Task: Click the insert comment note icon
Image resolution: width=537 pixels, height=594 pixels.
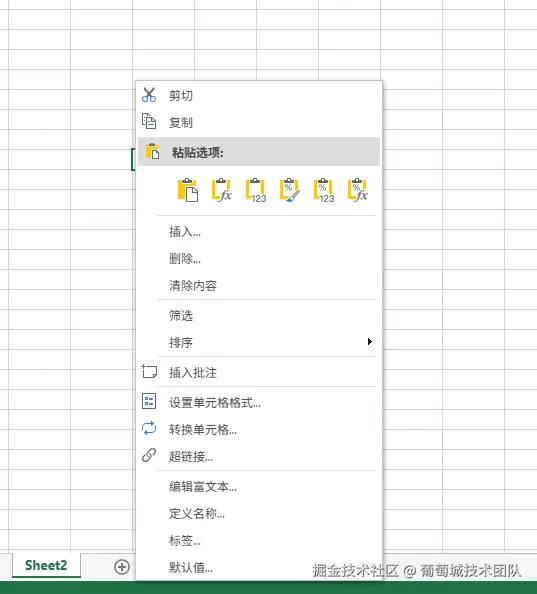Action: click(x=149, y=371)
